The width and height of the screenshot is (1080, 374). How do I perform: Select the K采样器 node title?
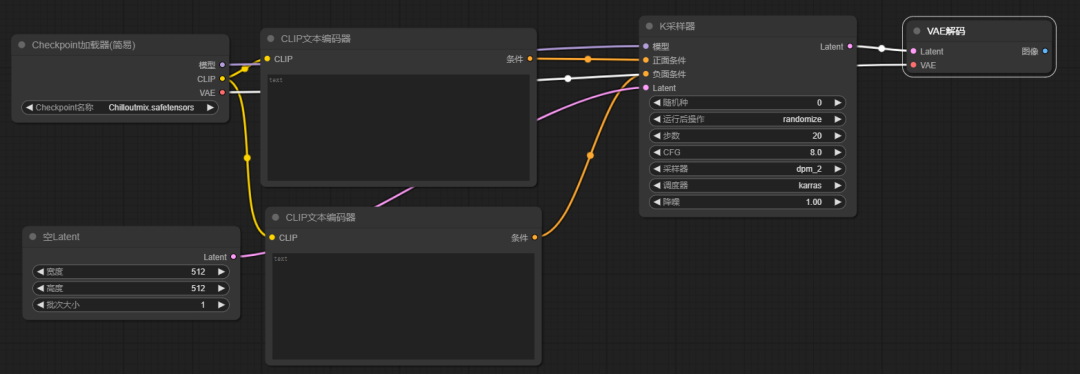pyautogui.click(x=676, y=26)
